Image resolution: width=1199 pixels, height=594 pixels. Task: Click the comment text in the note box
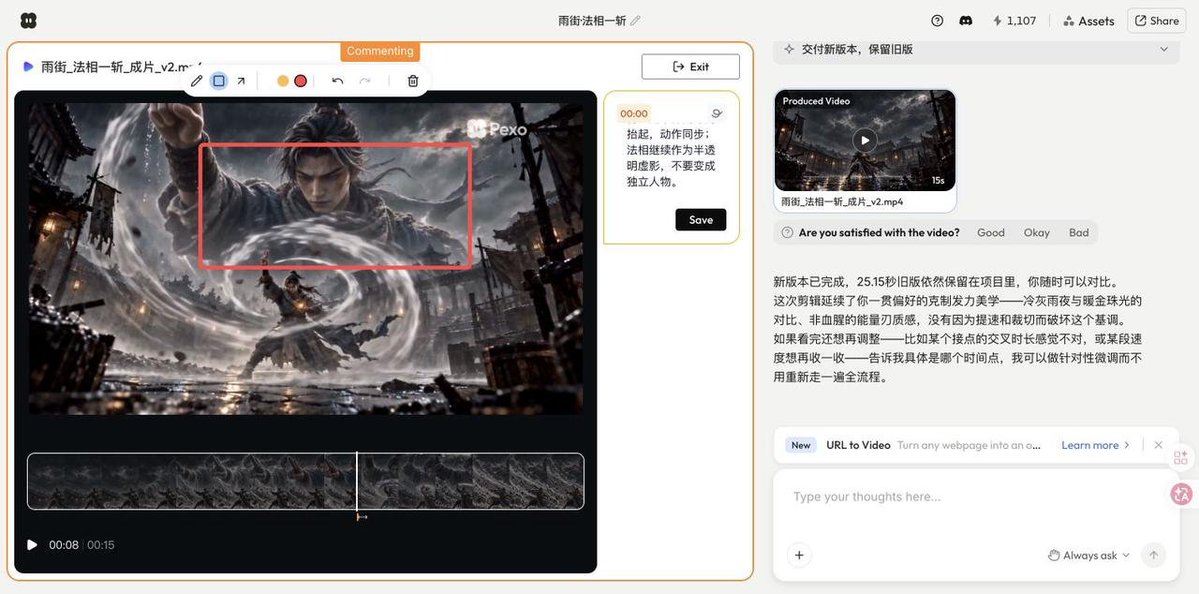pos(671,158)
